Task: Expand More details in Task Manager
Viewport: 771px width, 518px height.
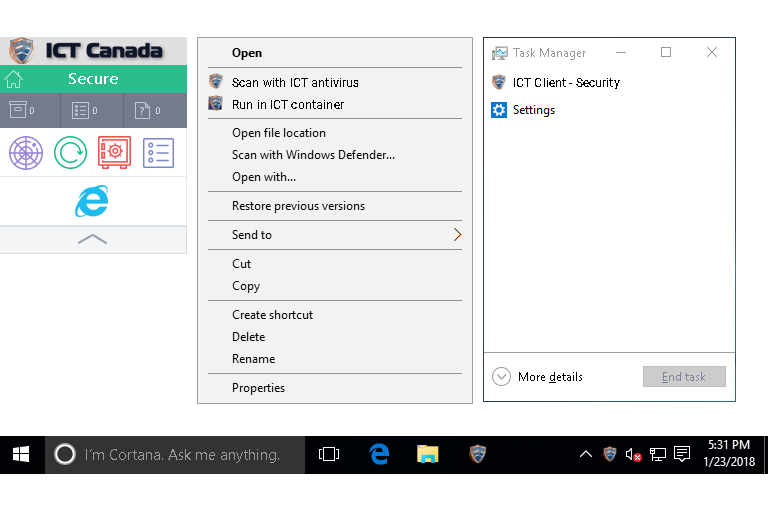Action: coord(539,377)
